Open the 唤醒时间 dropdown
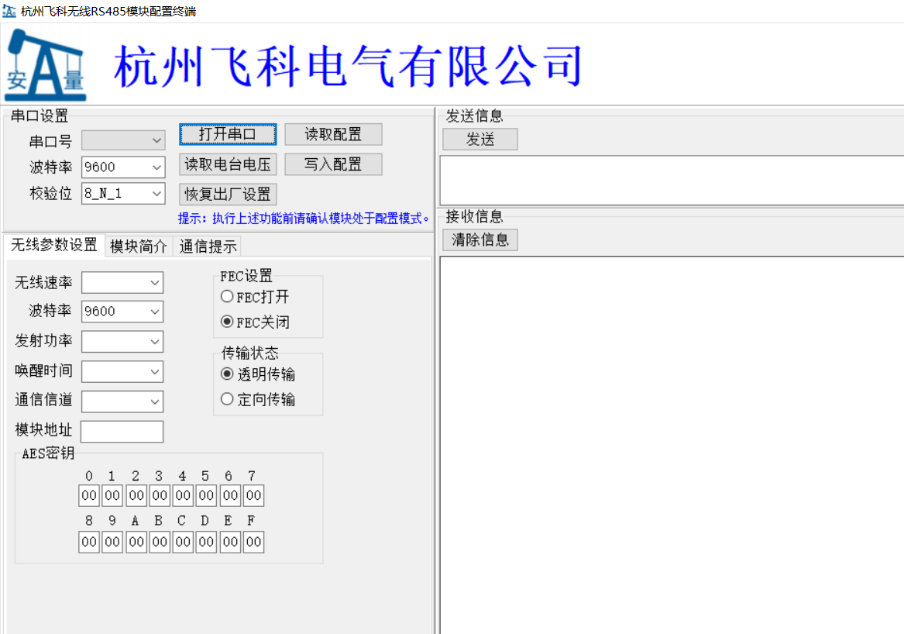Image resolution: width=904 pixels, height=634 pixels. coord(122,372)
